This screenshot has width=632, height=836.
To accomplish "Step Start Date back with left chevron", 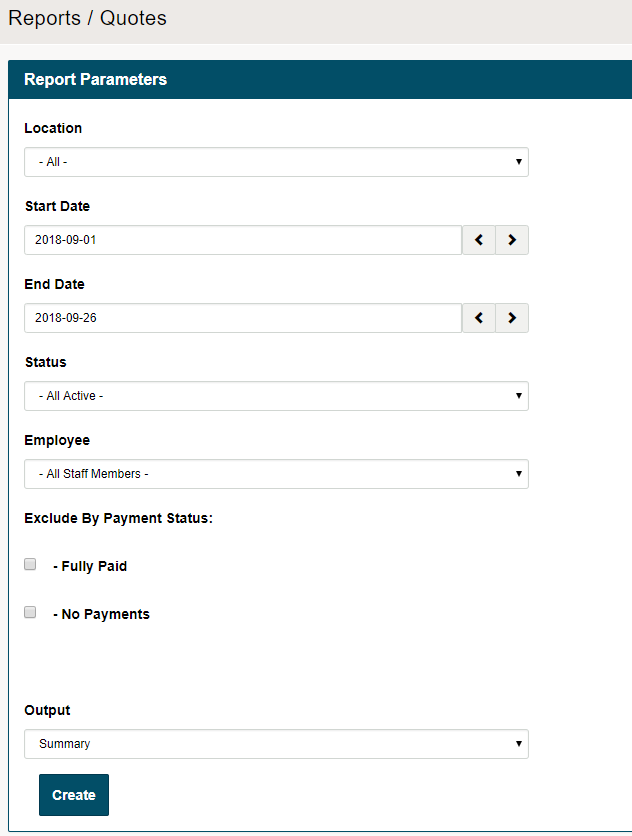I will (479, 240).
